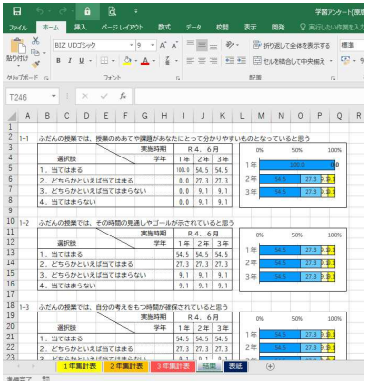Switch to the Page Layout ribbon tab
The image size is (367, 385).
(122, 27)
